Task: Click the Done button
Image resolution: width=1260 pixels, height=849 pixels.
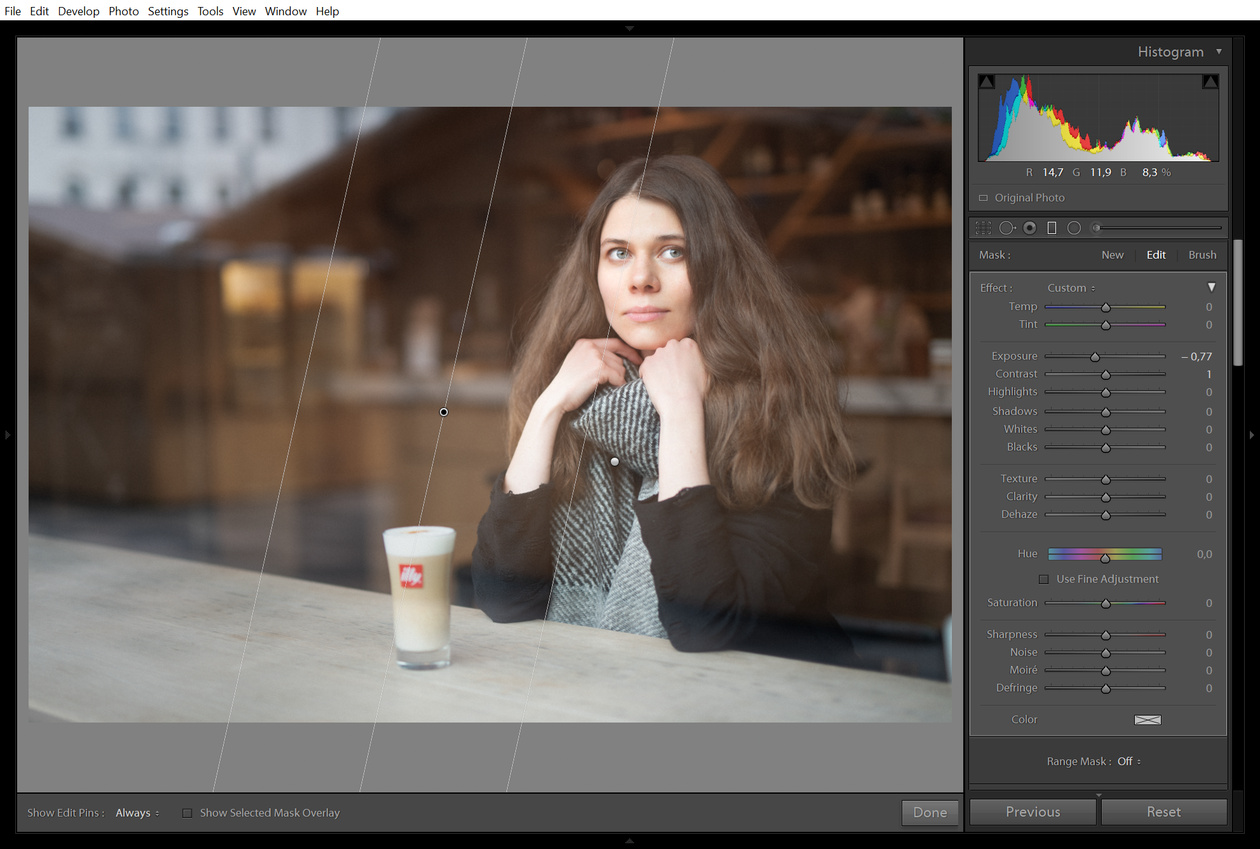Action: (929, 812)
